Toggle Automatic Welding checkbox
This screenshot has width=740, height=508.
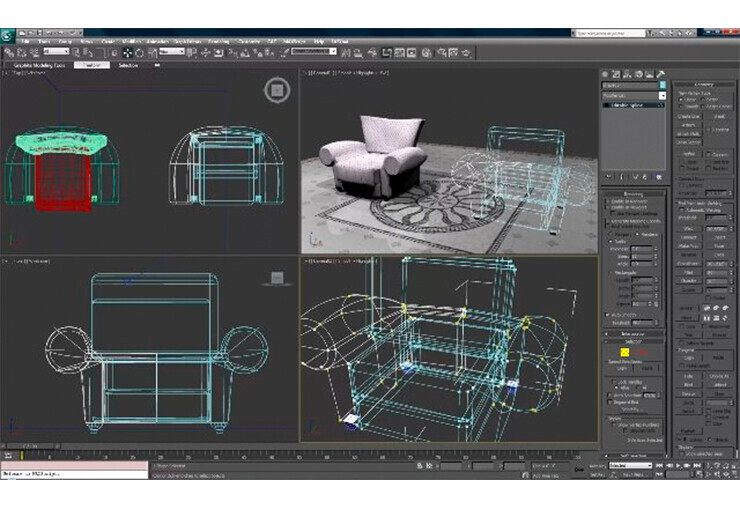point(681,209)
